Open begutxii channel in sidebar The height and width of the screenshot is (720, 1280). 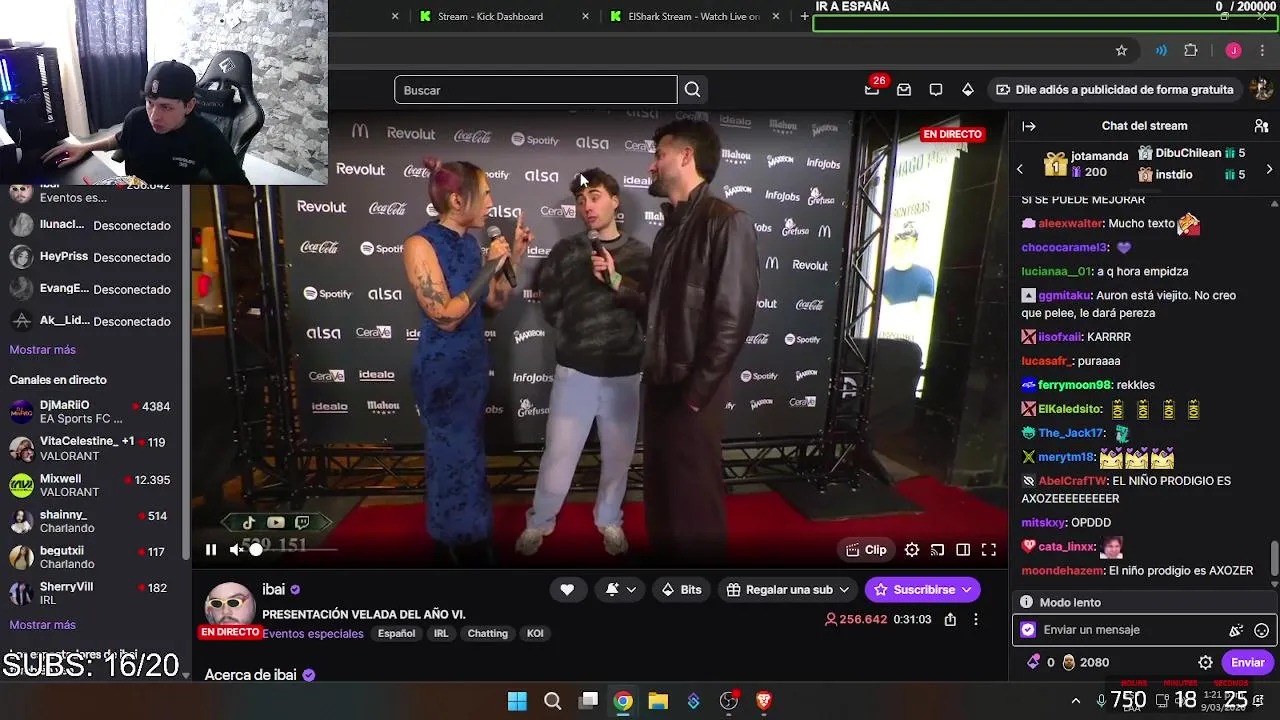91,557
